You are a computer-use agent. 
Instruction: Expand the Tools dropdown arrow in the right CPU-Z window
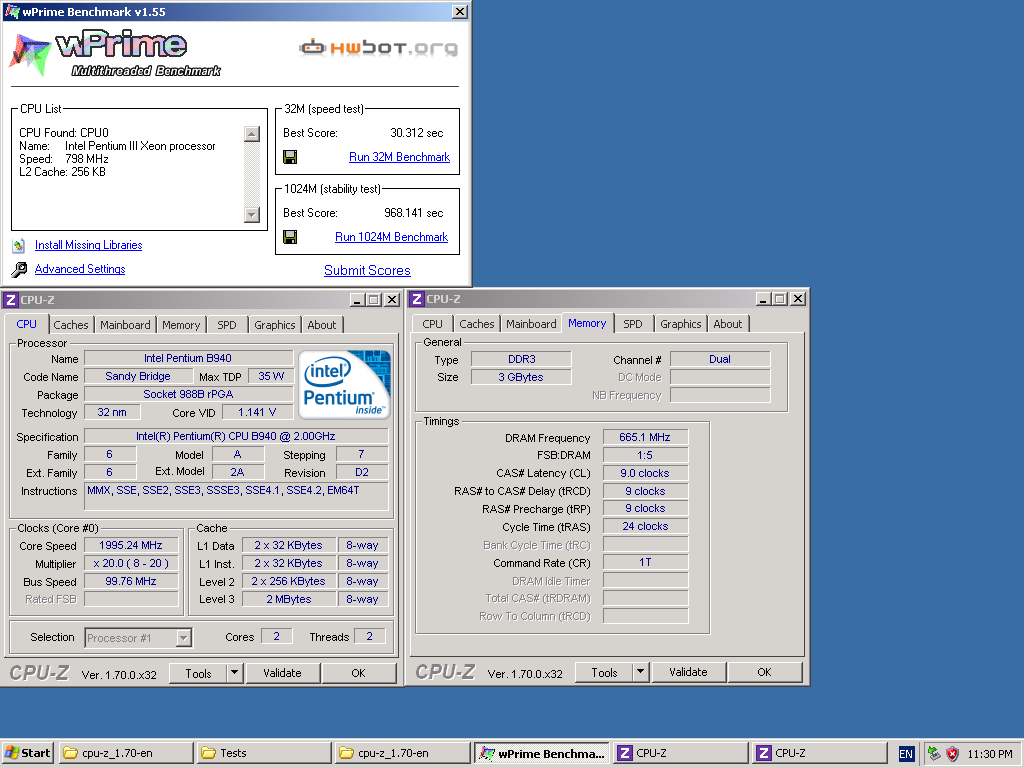click(641, 671)
